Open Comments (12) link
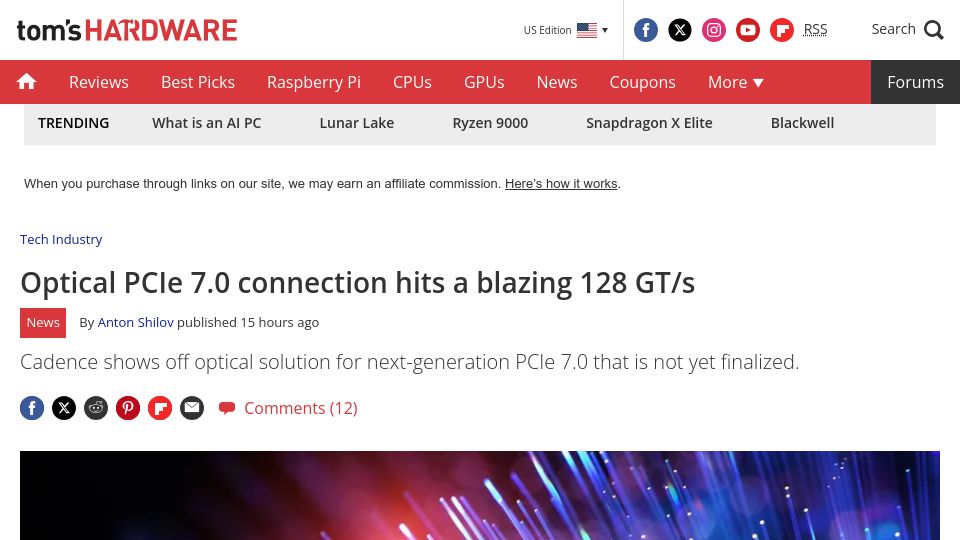Screen dimensions: 960x540 tap(301, 408)
